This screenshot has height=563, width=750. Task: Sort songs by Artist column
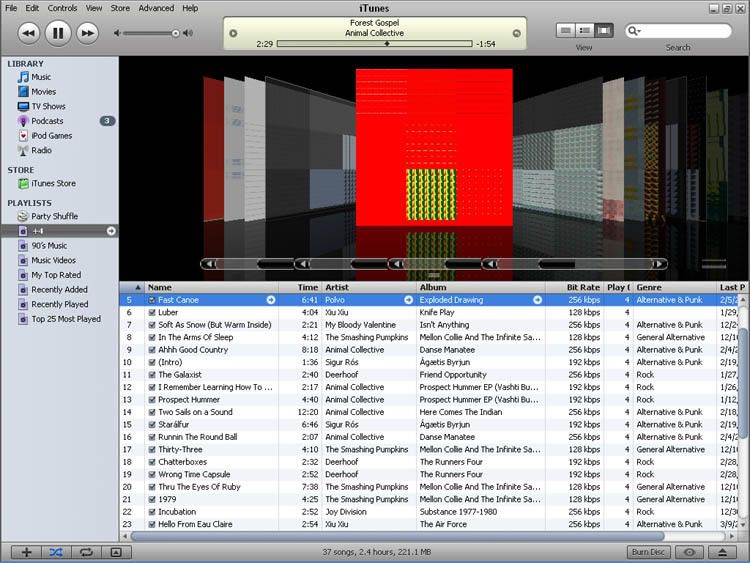coord(369,287)
